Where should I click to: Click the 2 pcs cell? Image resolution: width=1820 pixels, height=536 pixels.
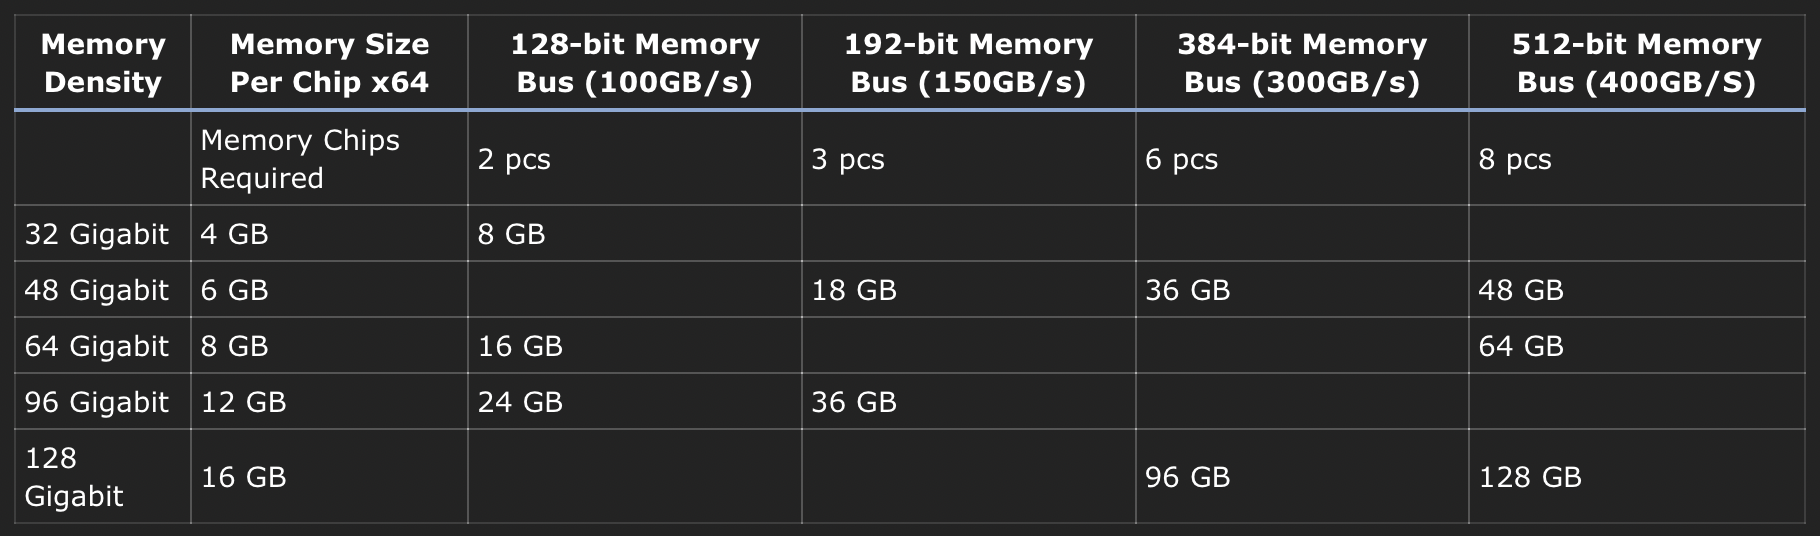[514, 159]
